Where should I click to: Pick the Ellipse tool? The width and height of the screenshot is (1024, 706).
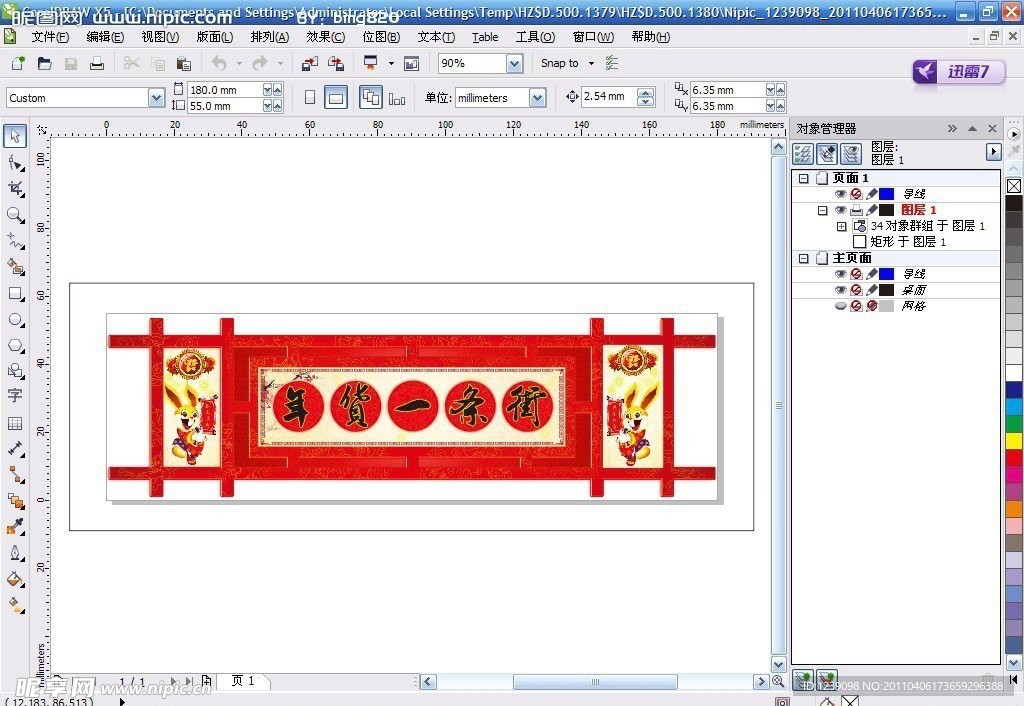(15, 320)
